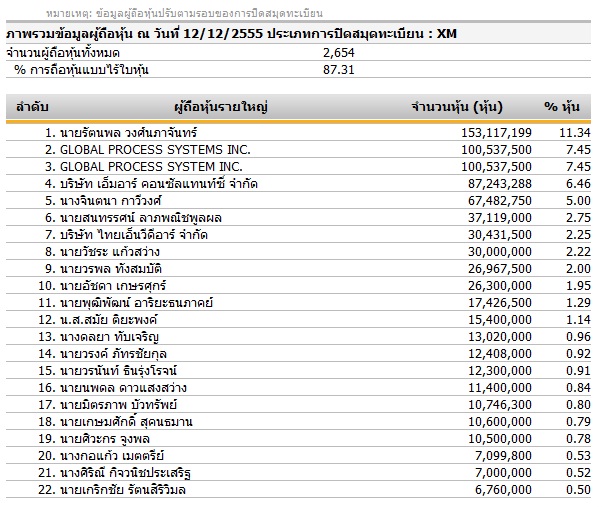Click percentage value 6.46
The image size is (602, 507).
click(x=578, y=183)
